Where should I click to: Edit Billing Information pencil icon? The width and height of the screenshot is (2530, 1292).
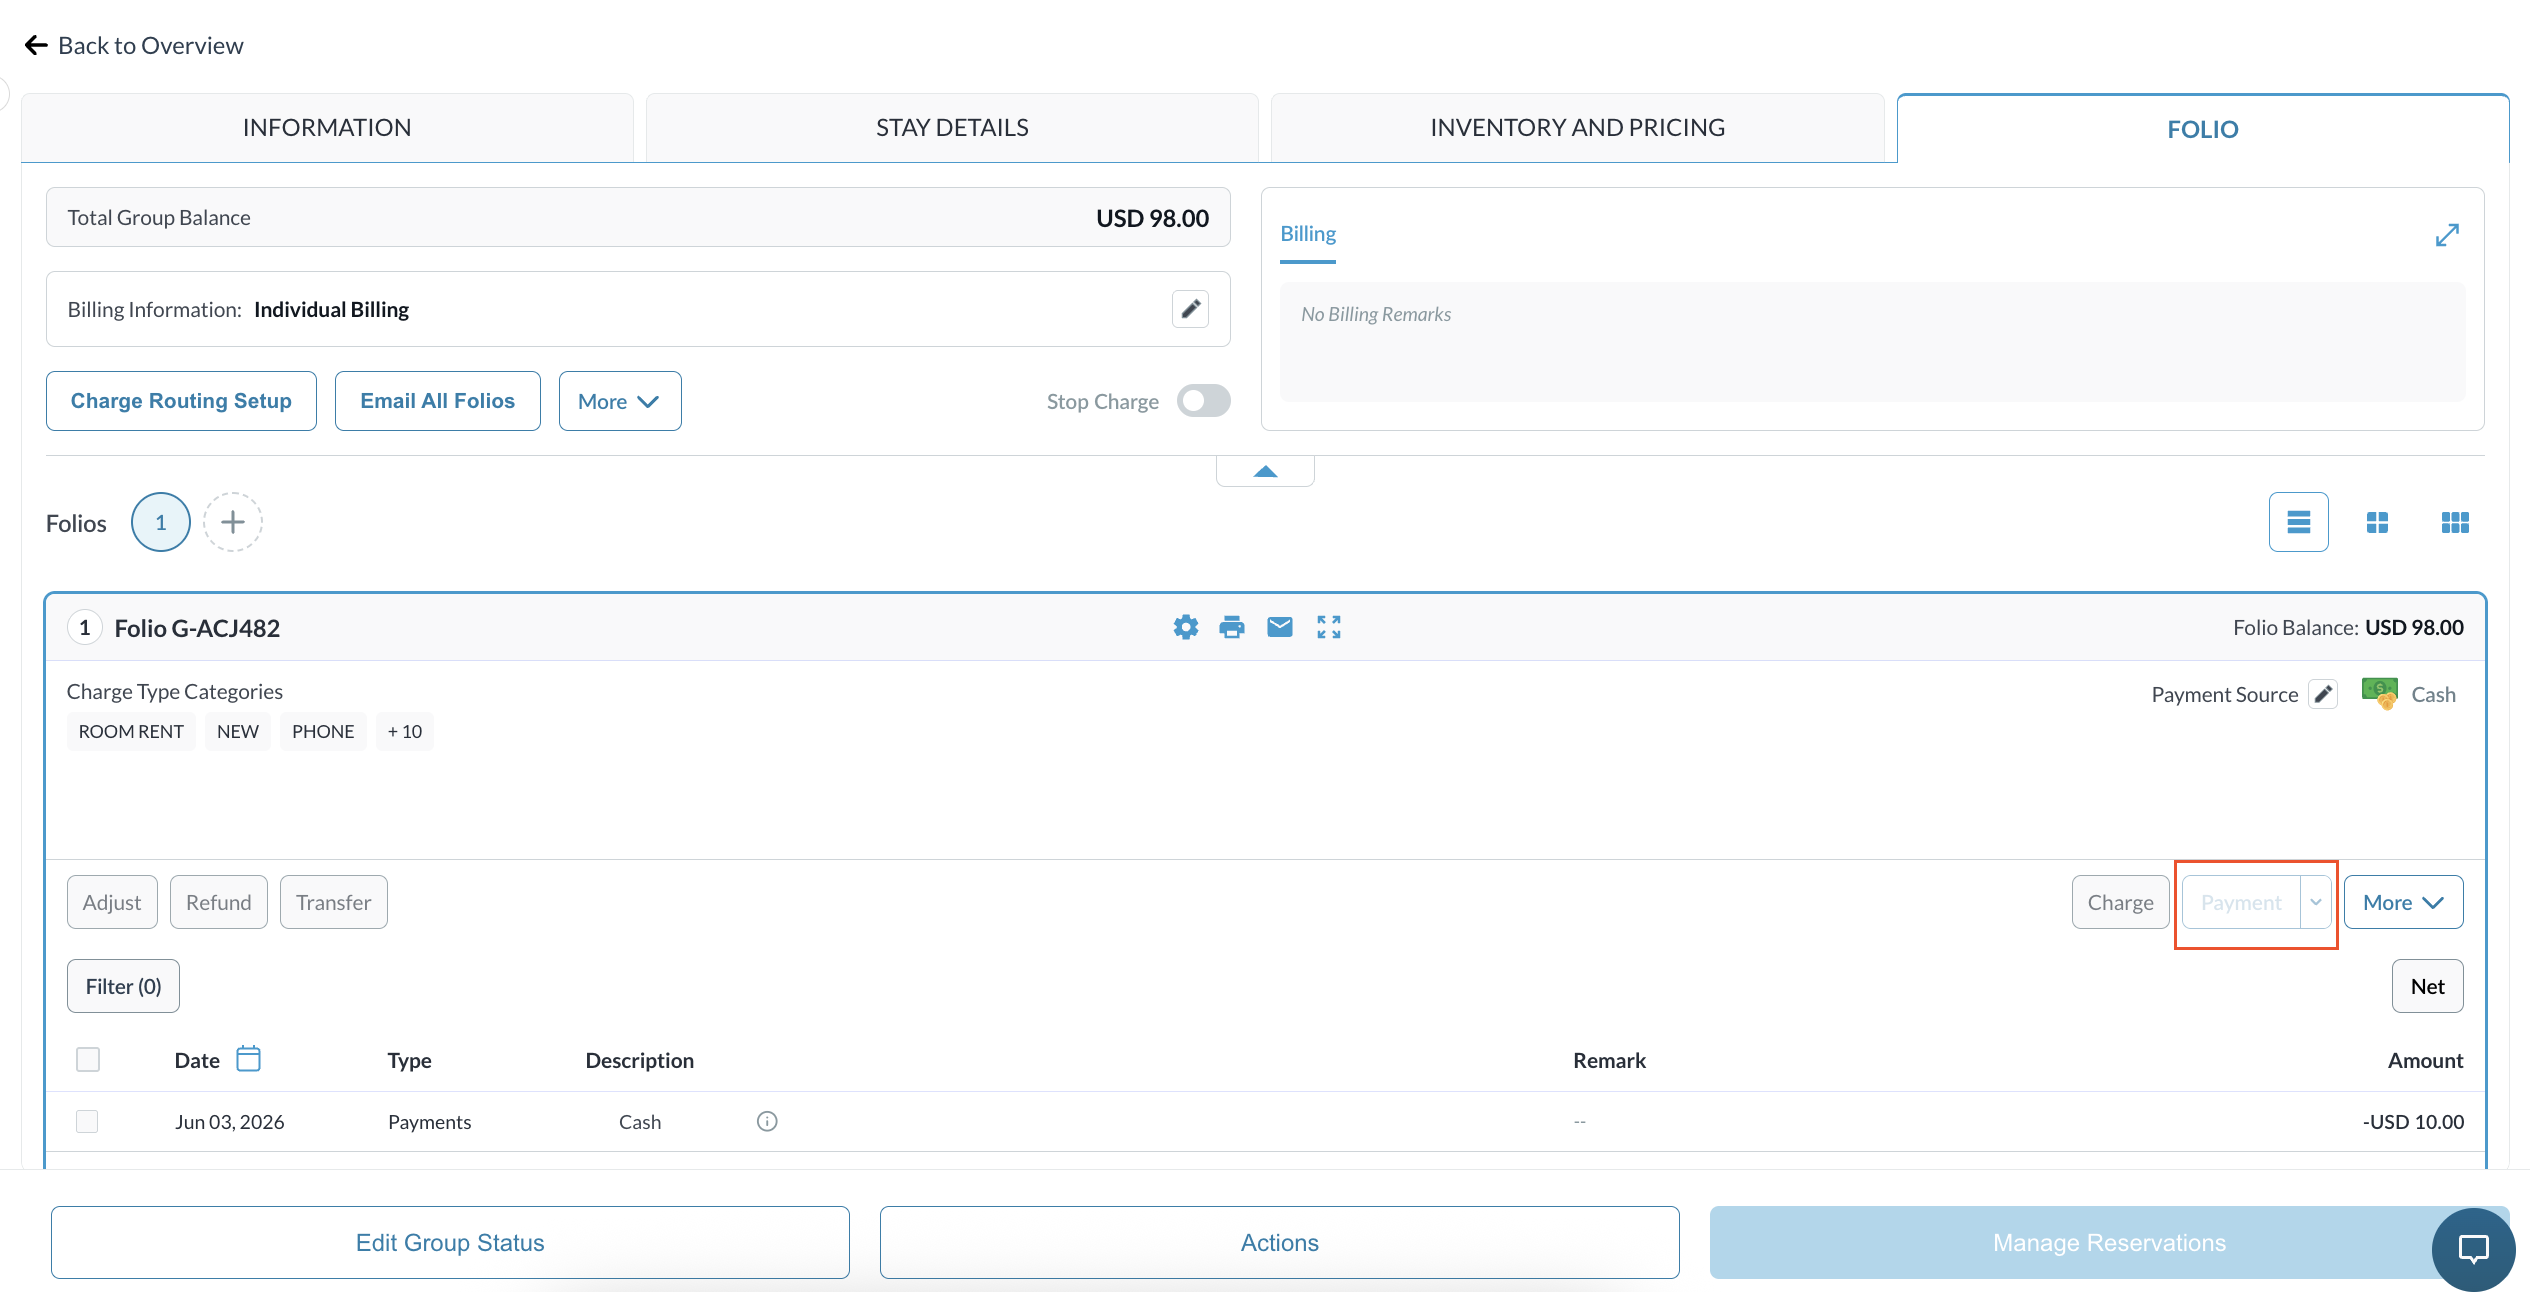(1190, 309)
